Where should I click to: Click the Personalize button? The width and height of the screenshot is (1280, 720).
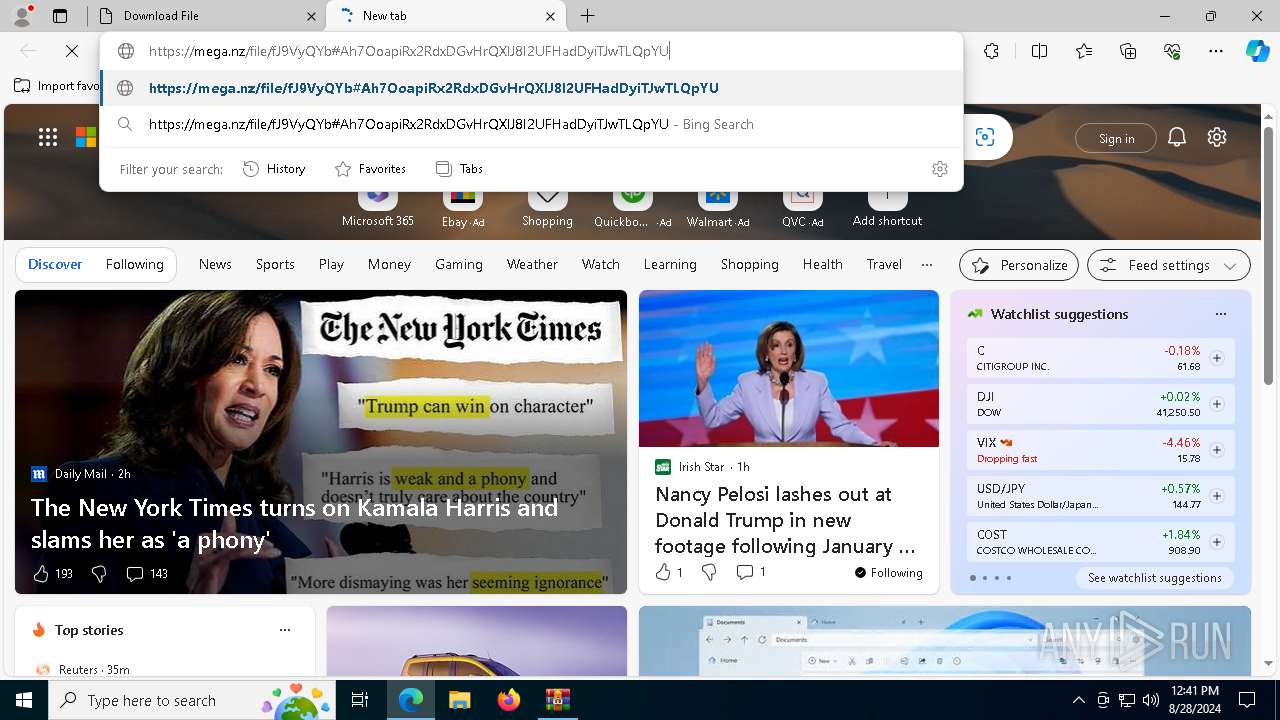pos(1019,265)
